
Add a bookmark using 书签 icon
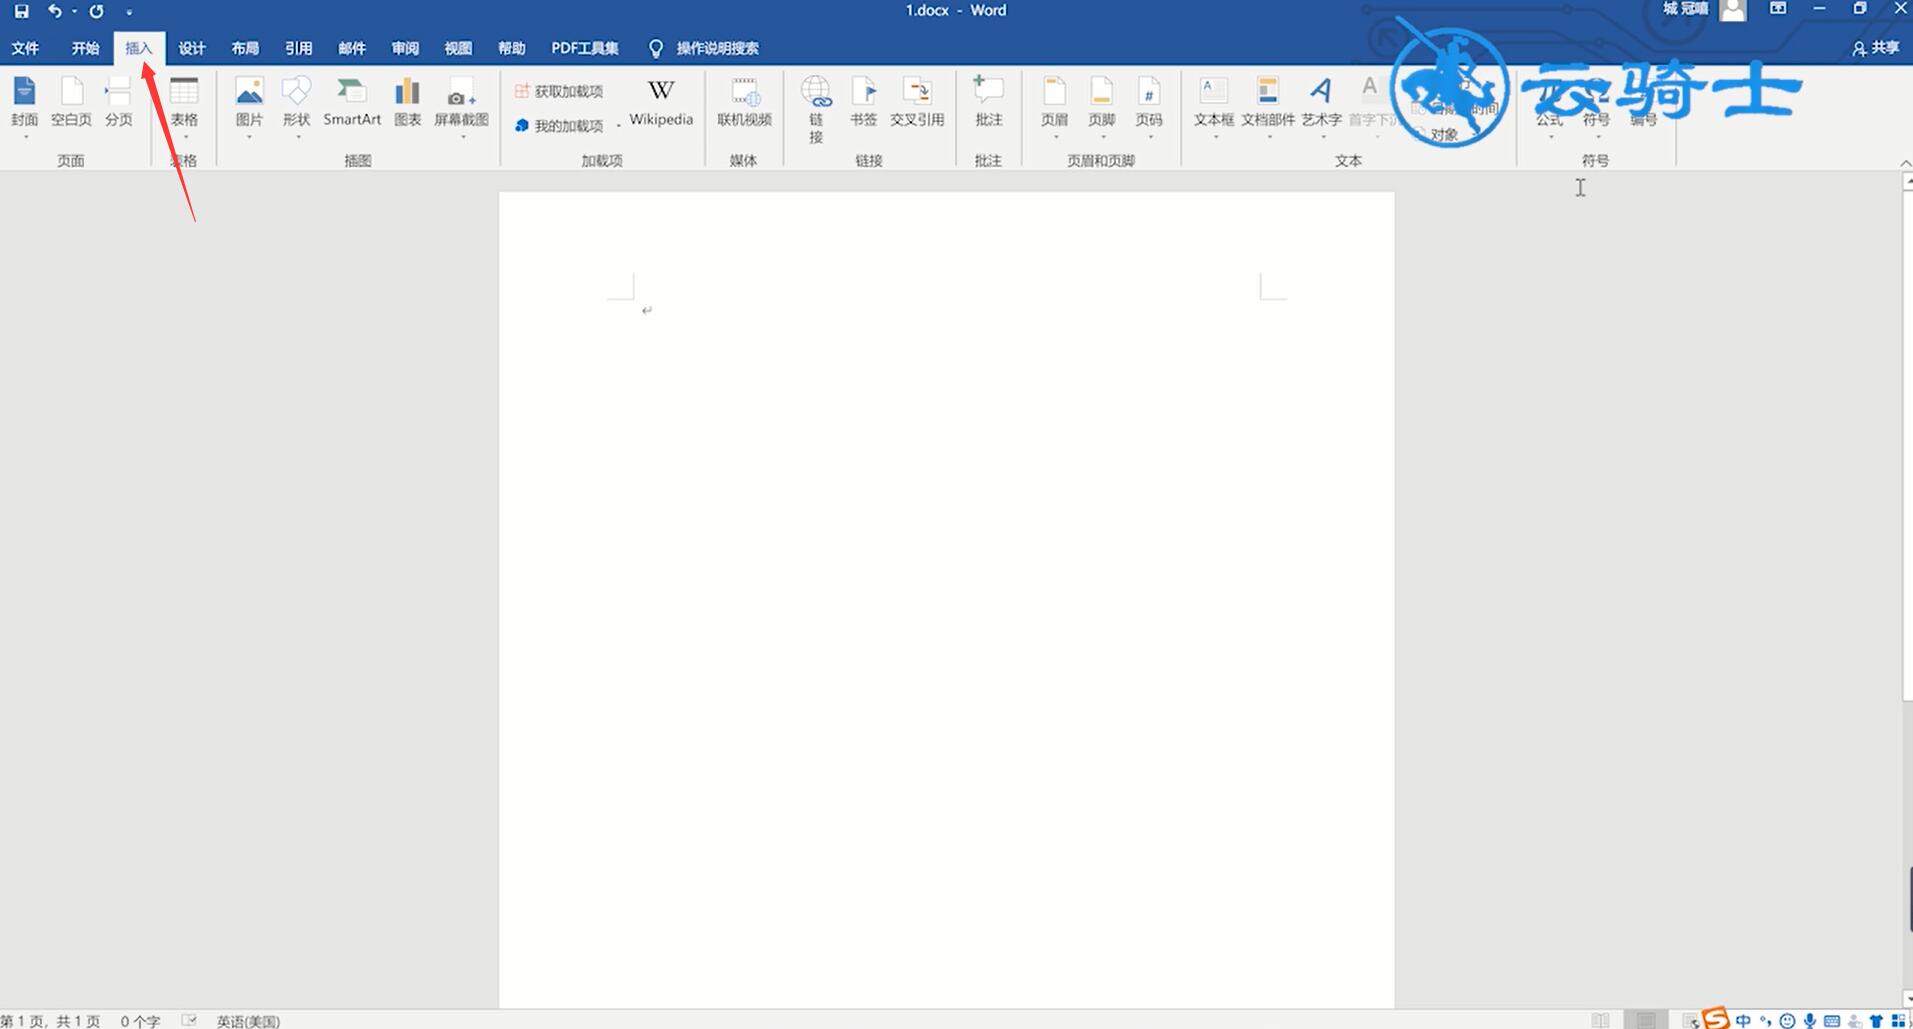click(x=863, y=102)
